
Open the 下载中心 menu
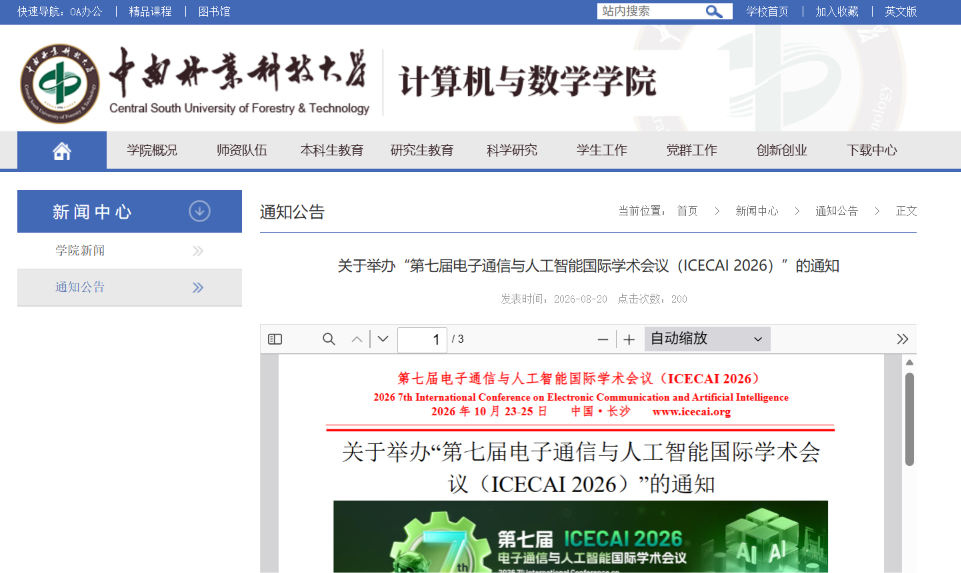(872, 150)
